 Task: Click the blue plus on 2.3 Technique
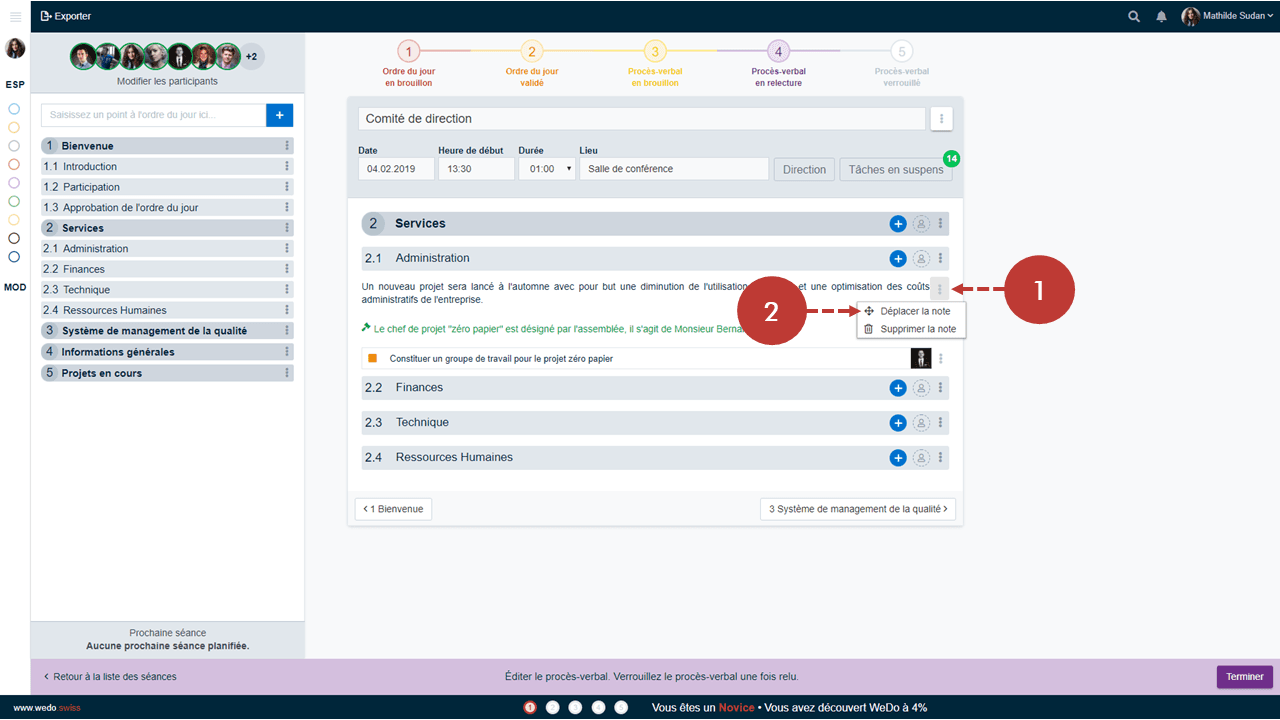click(x=897, y=423)
